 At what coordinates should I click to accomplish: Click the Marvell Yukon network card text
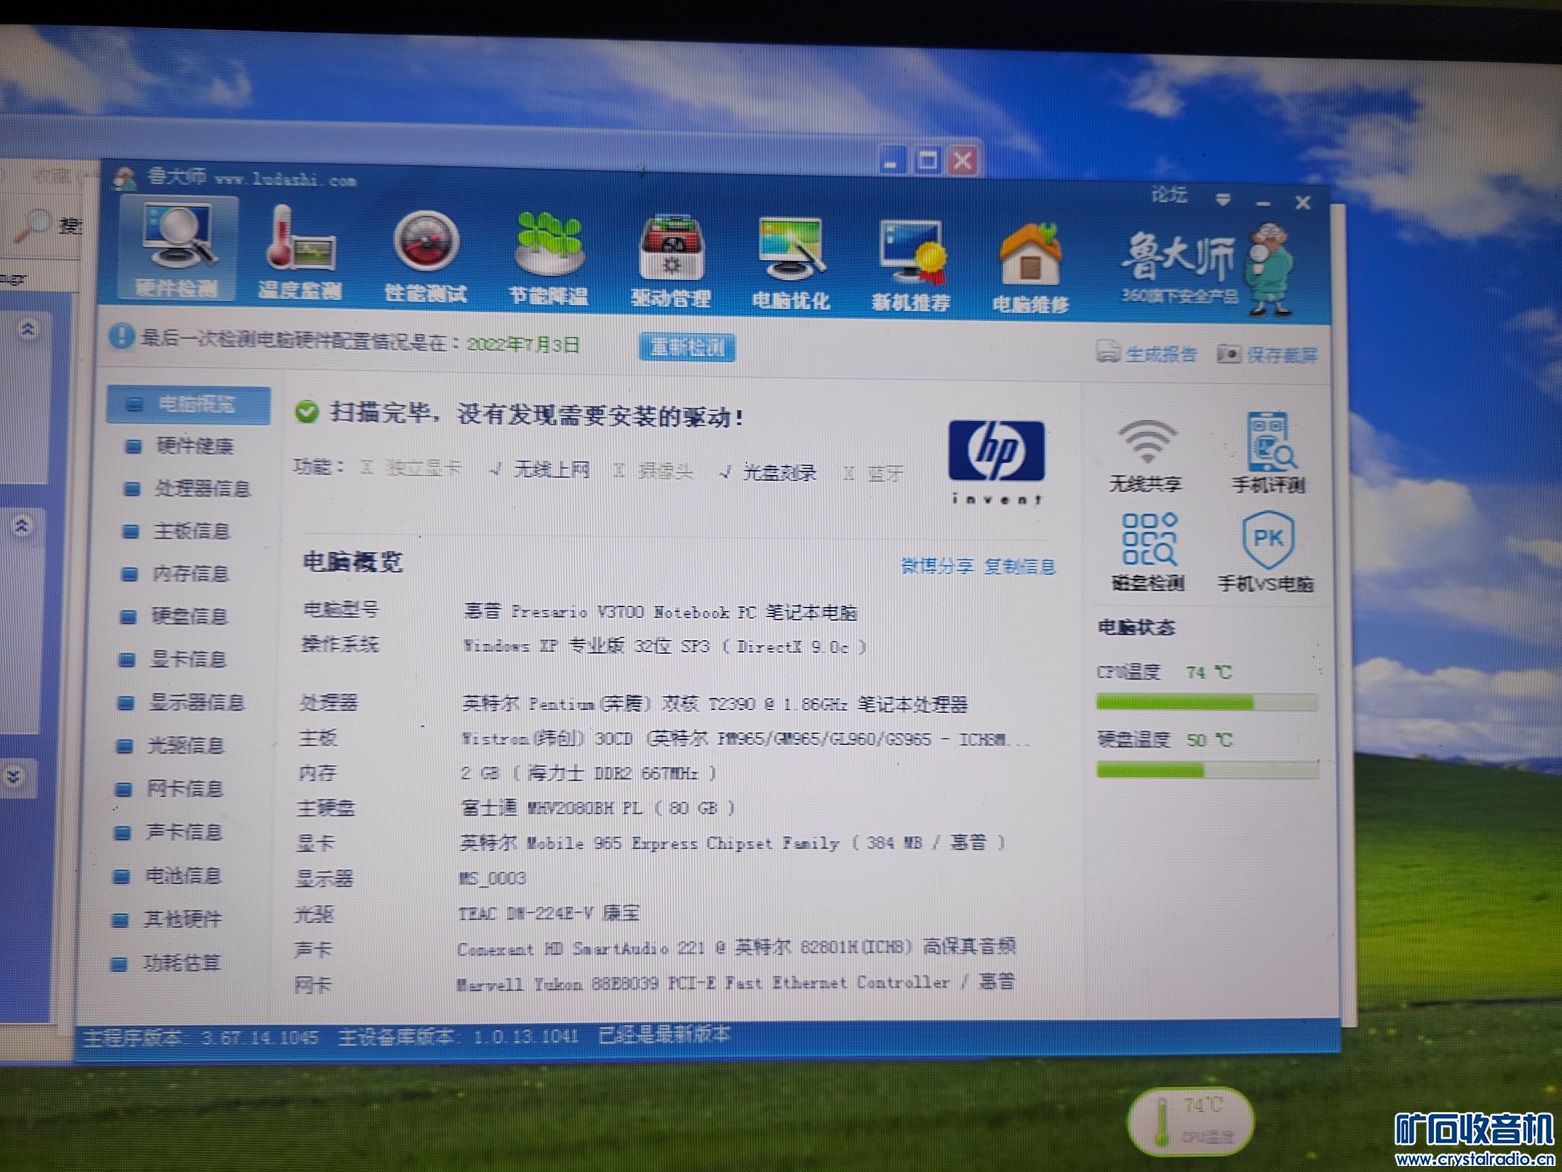click(735, 983)
